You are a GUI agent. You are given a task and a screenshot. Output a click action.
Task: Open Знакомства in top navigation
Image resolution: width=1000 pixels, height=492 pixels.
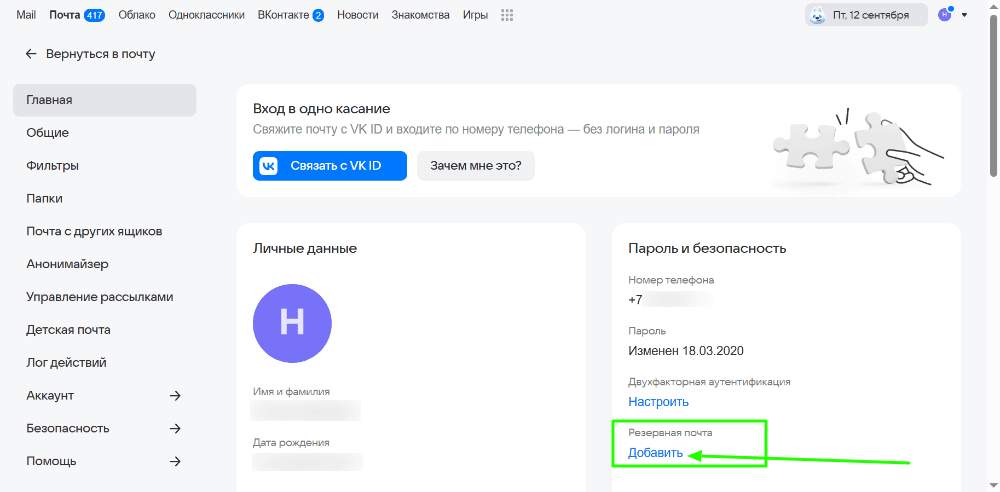[x=420, y=15]
